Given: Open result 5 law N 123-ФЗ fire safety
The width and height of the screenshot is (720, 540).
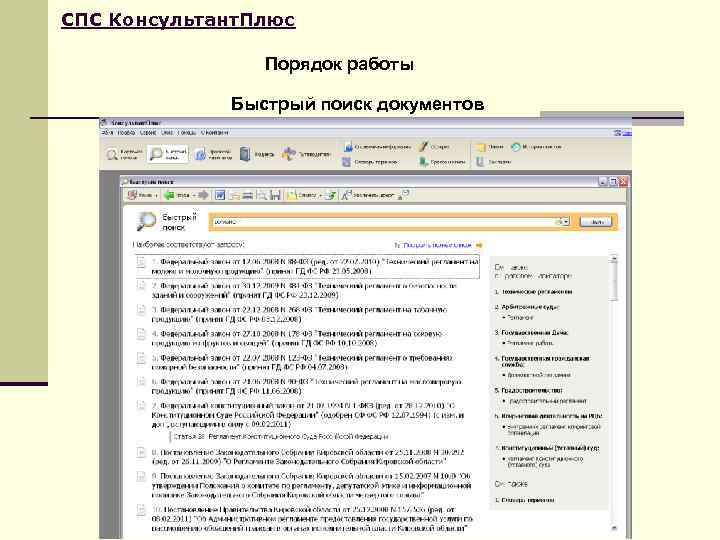Looking at the screenshot, I should pyautogui.click(x=302, y=362).
